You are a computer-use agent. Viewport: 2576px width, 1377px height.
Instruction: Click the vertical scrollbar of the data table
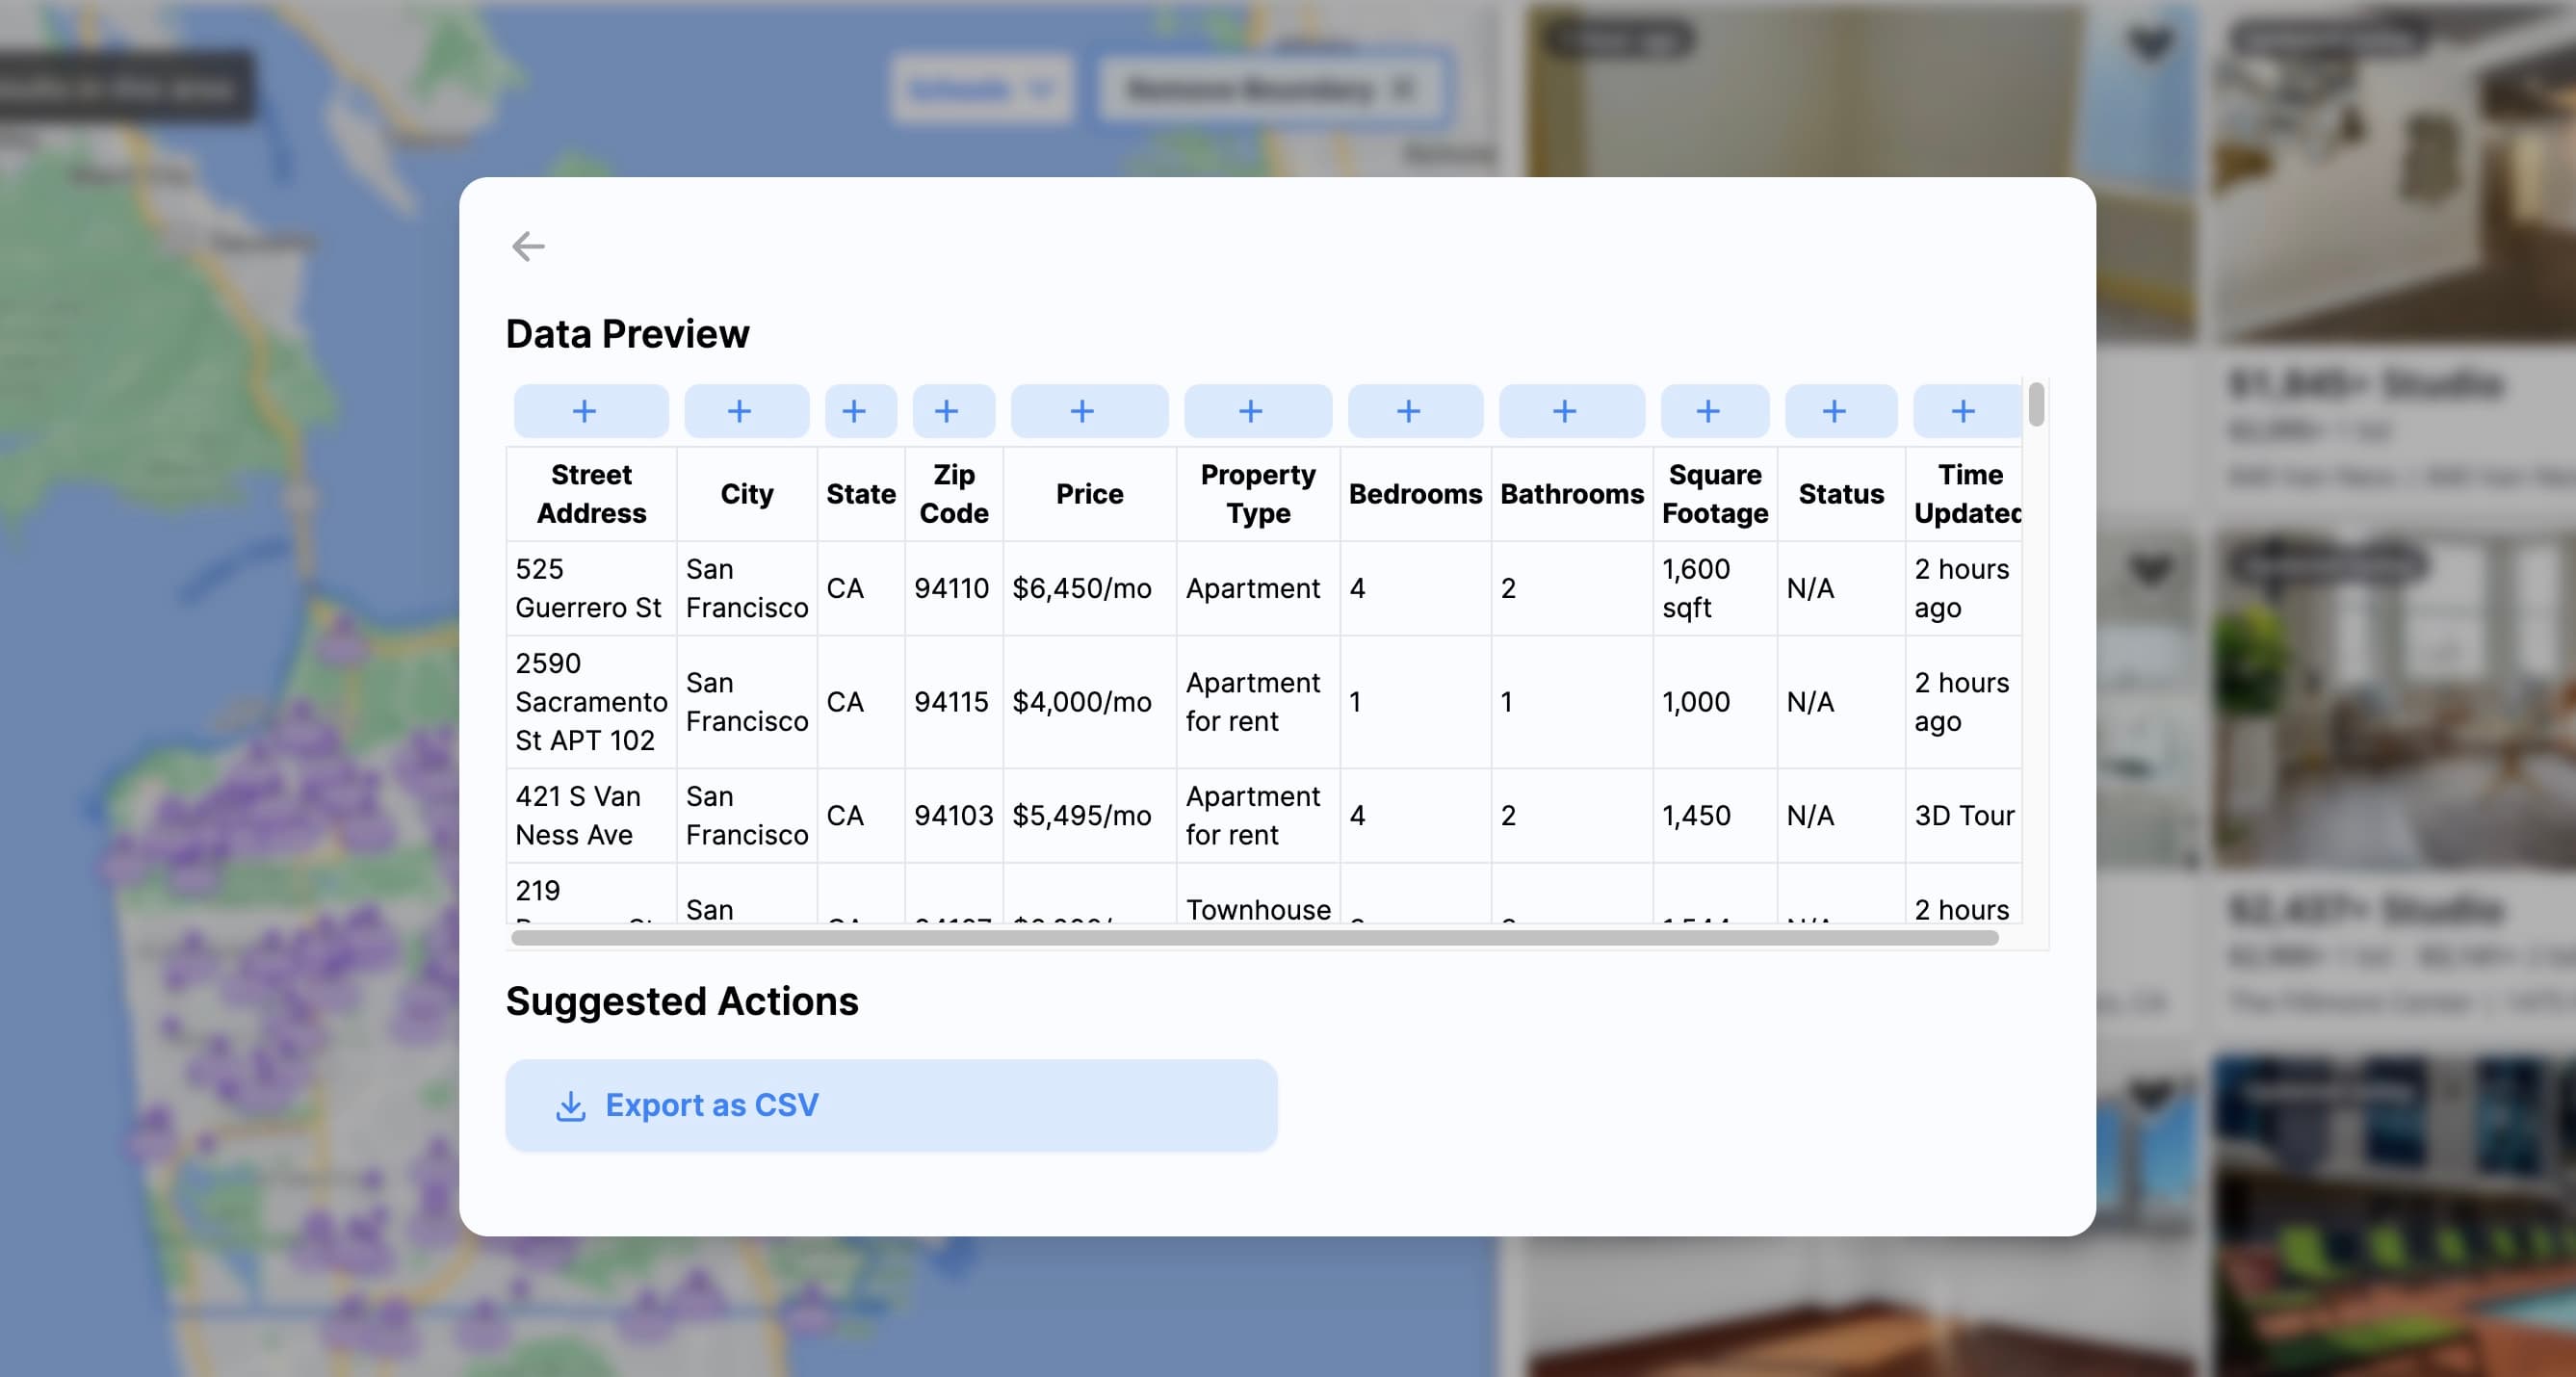2036,404
